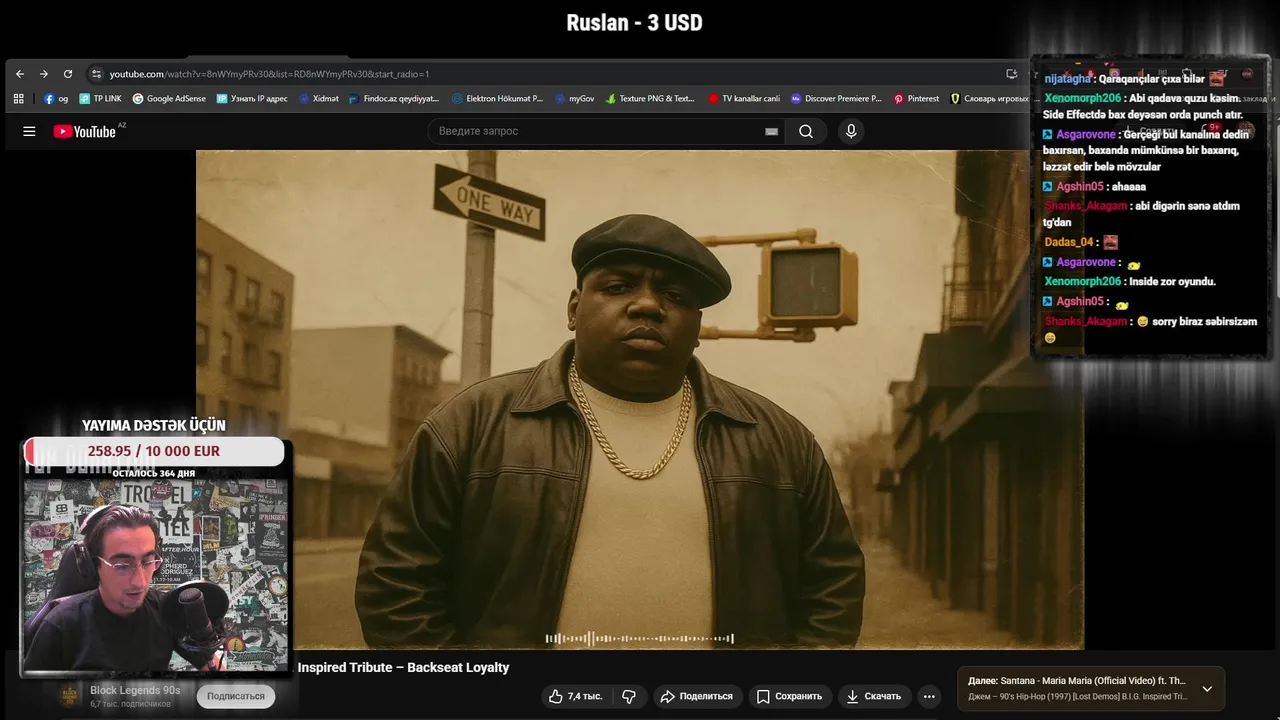Open the TP LINK bookmark
The height and width of the screenshot is (720, 1280).
click(x=100, y=99)
